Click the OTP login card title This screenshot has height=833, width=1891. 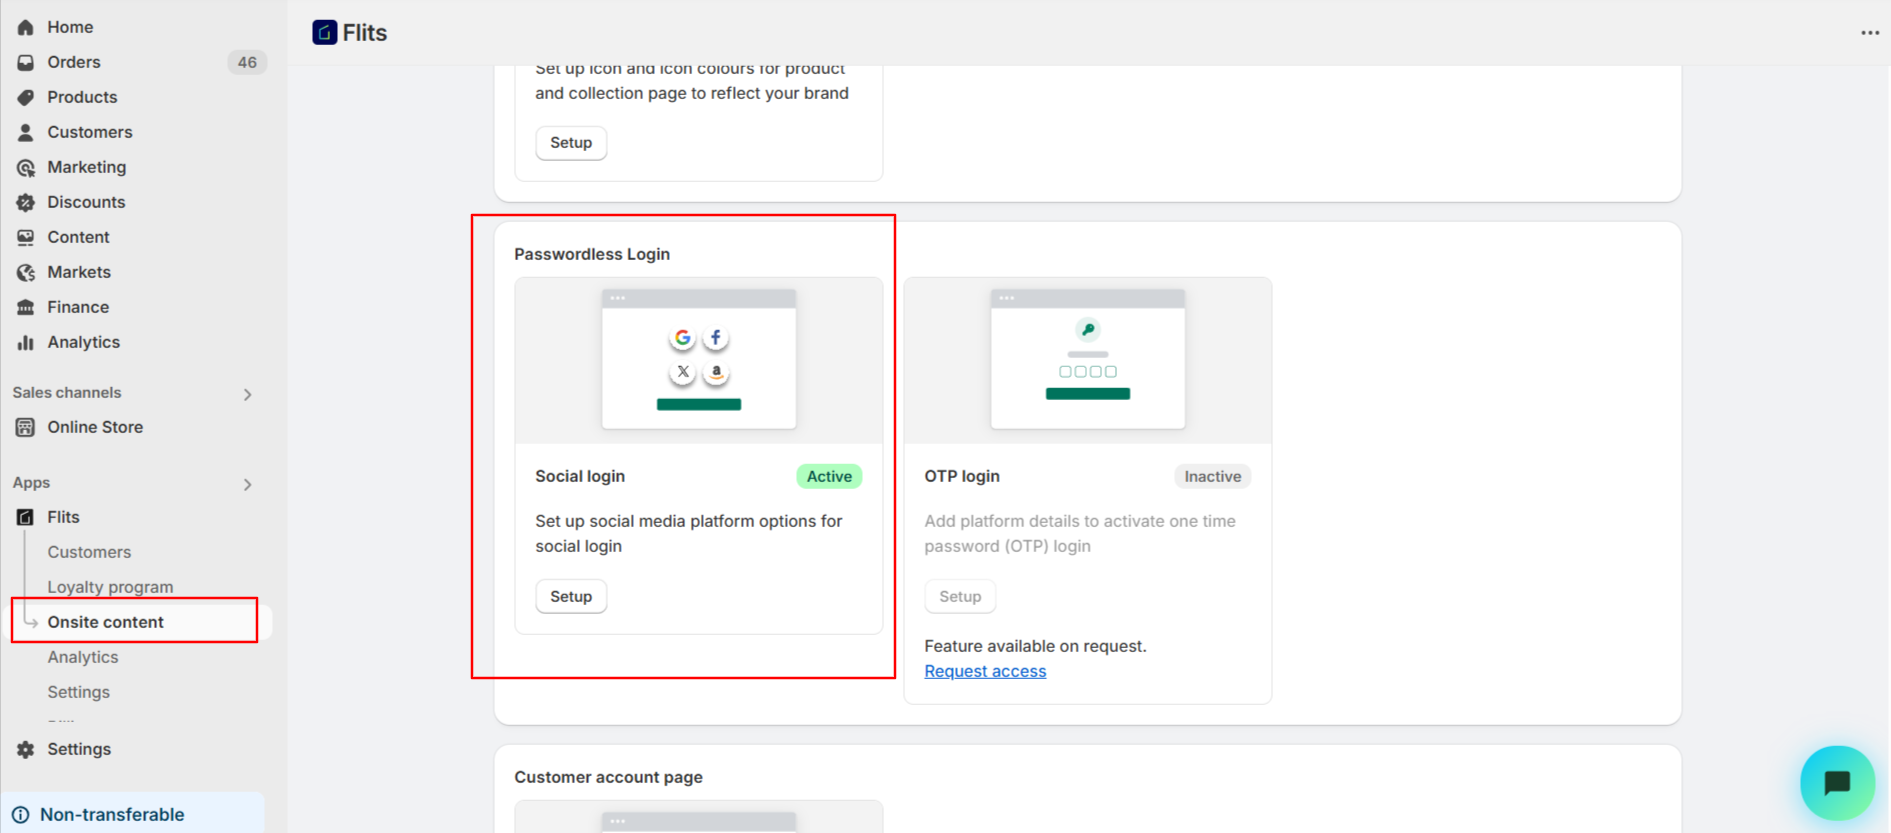pos(962,476)
